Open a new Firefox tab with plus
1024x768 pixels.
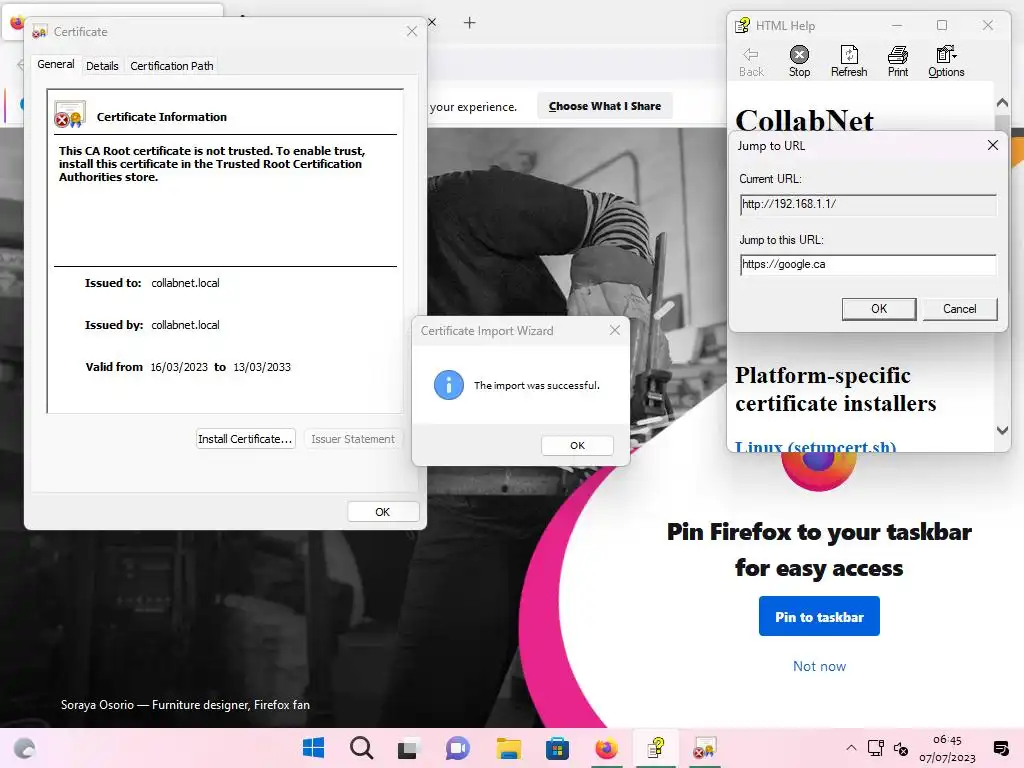click(x=470, y=23)
